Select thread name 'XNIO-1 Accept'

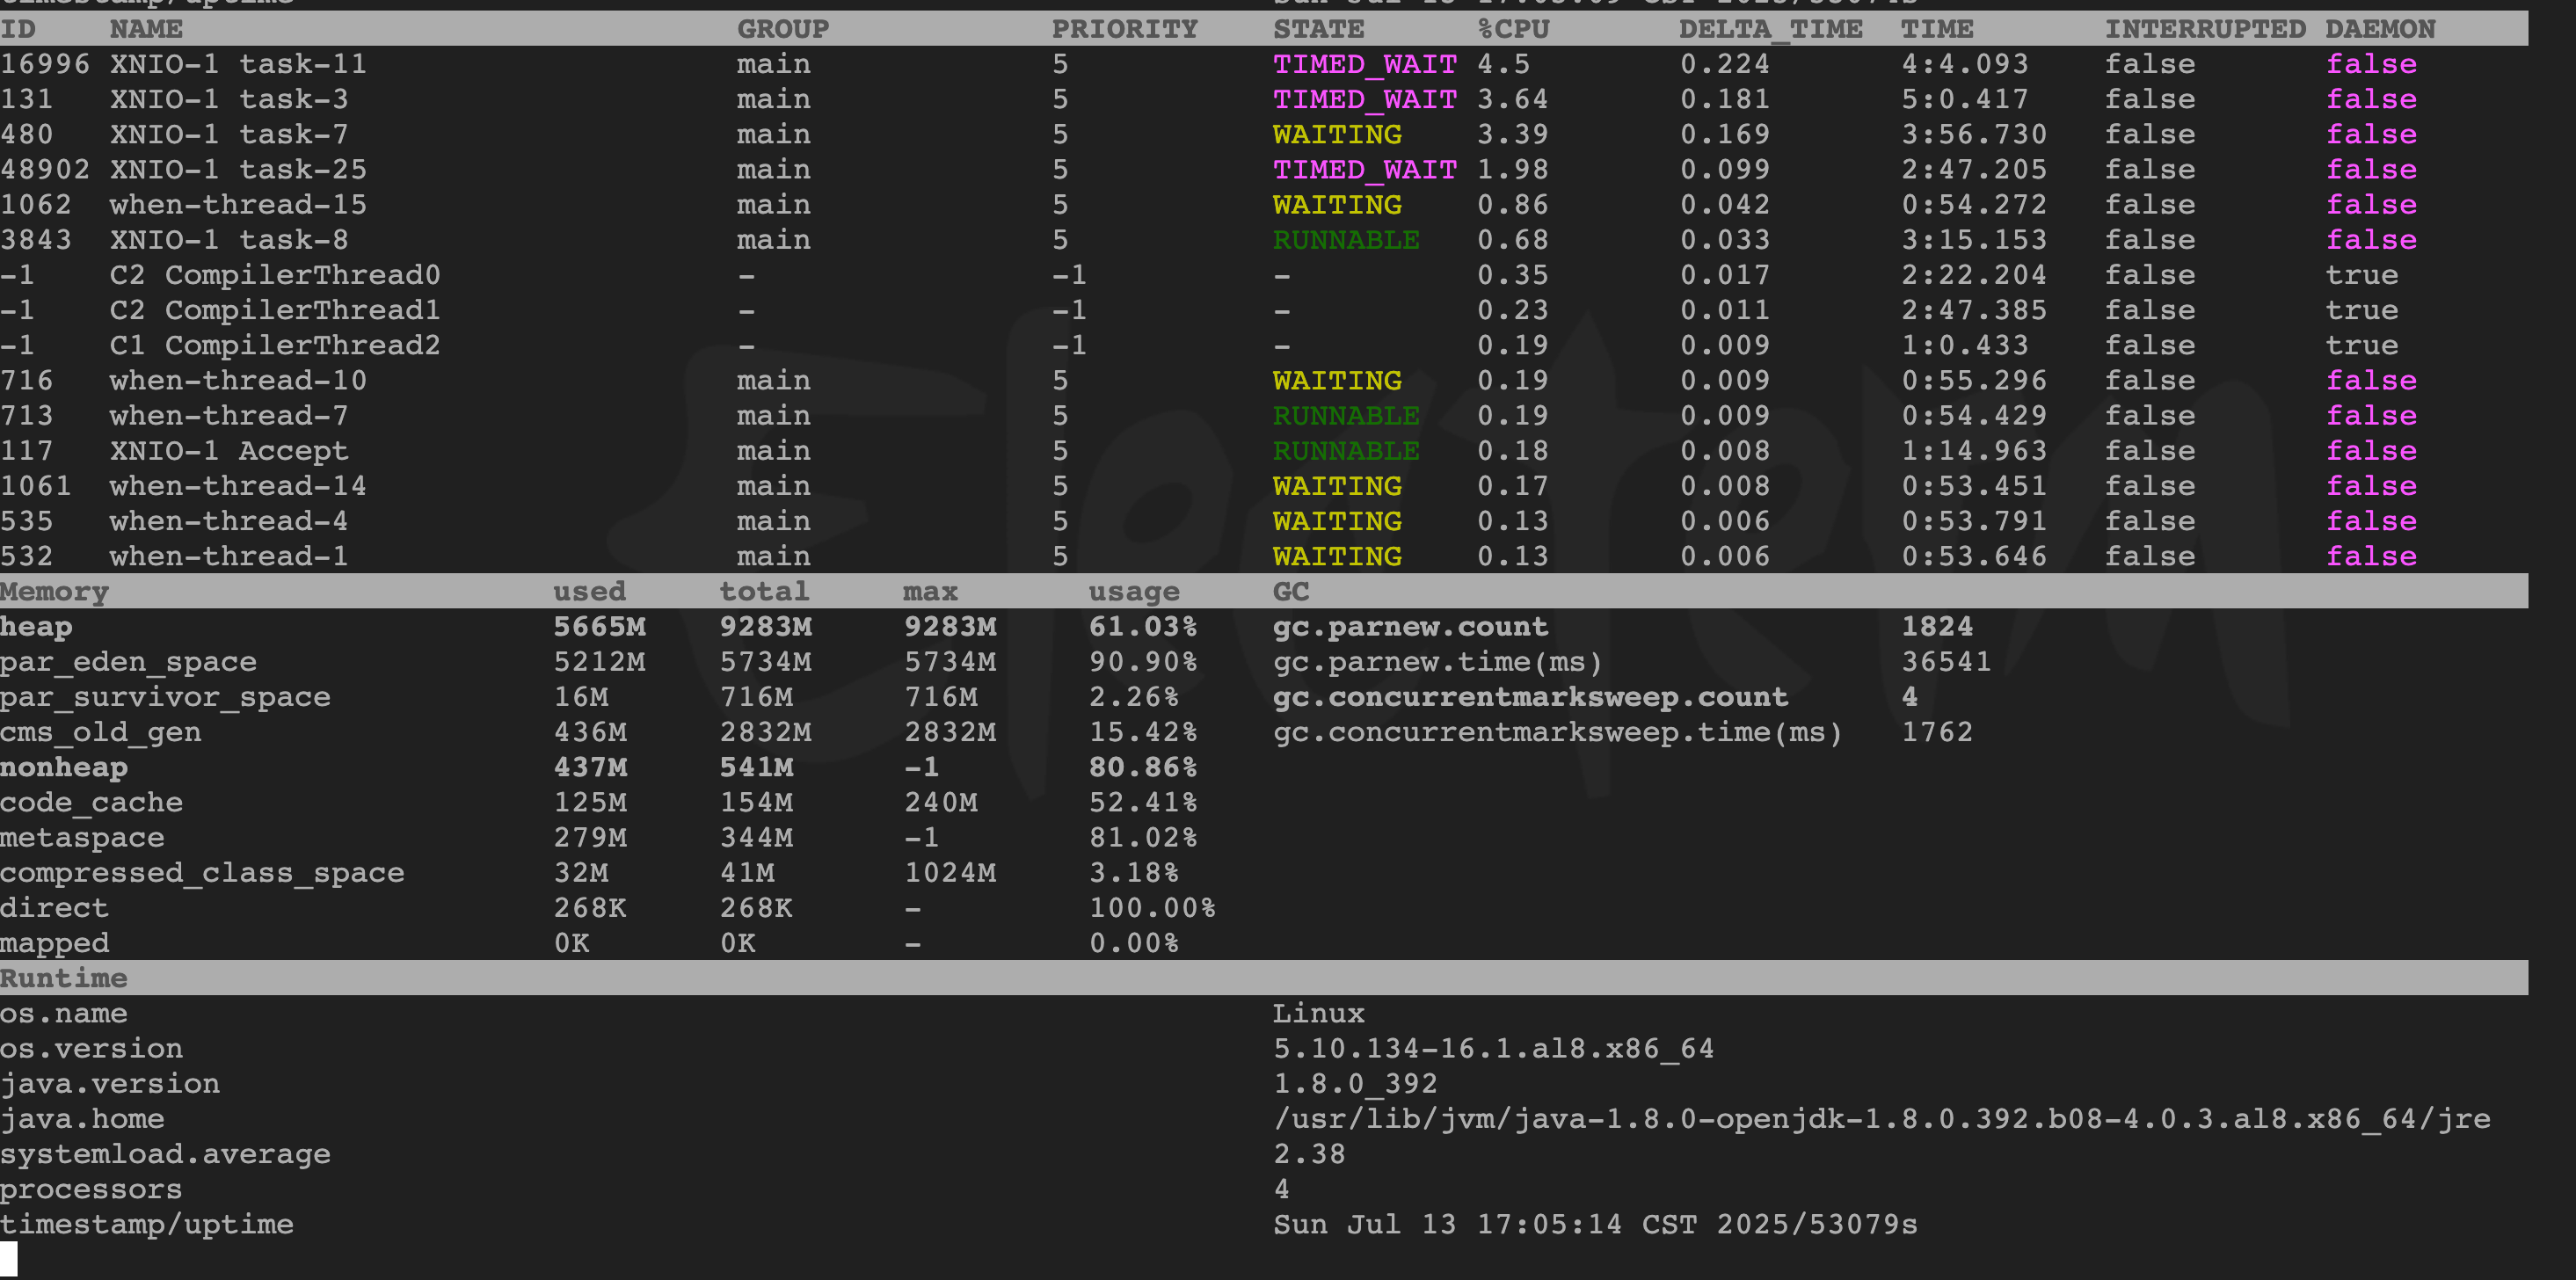point(229,451)
